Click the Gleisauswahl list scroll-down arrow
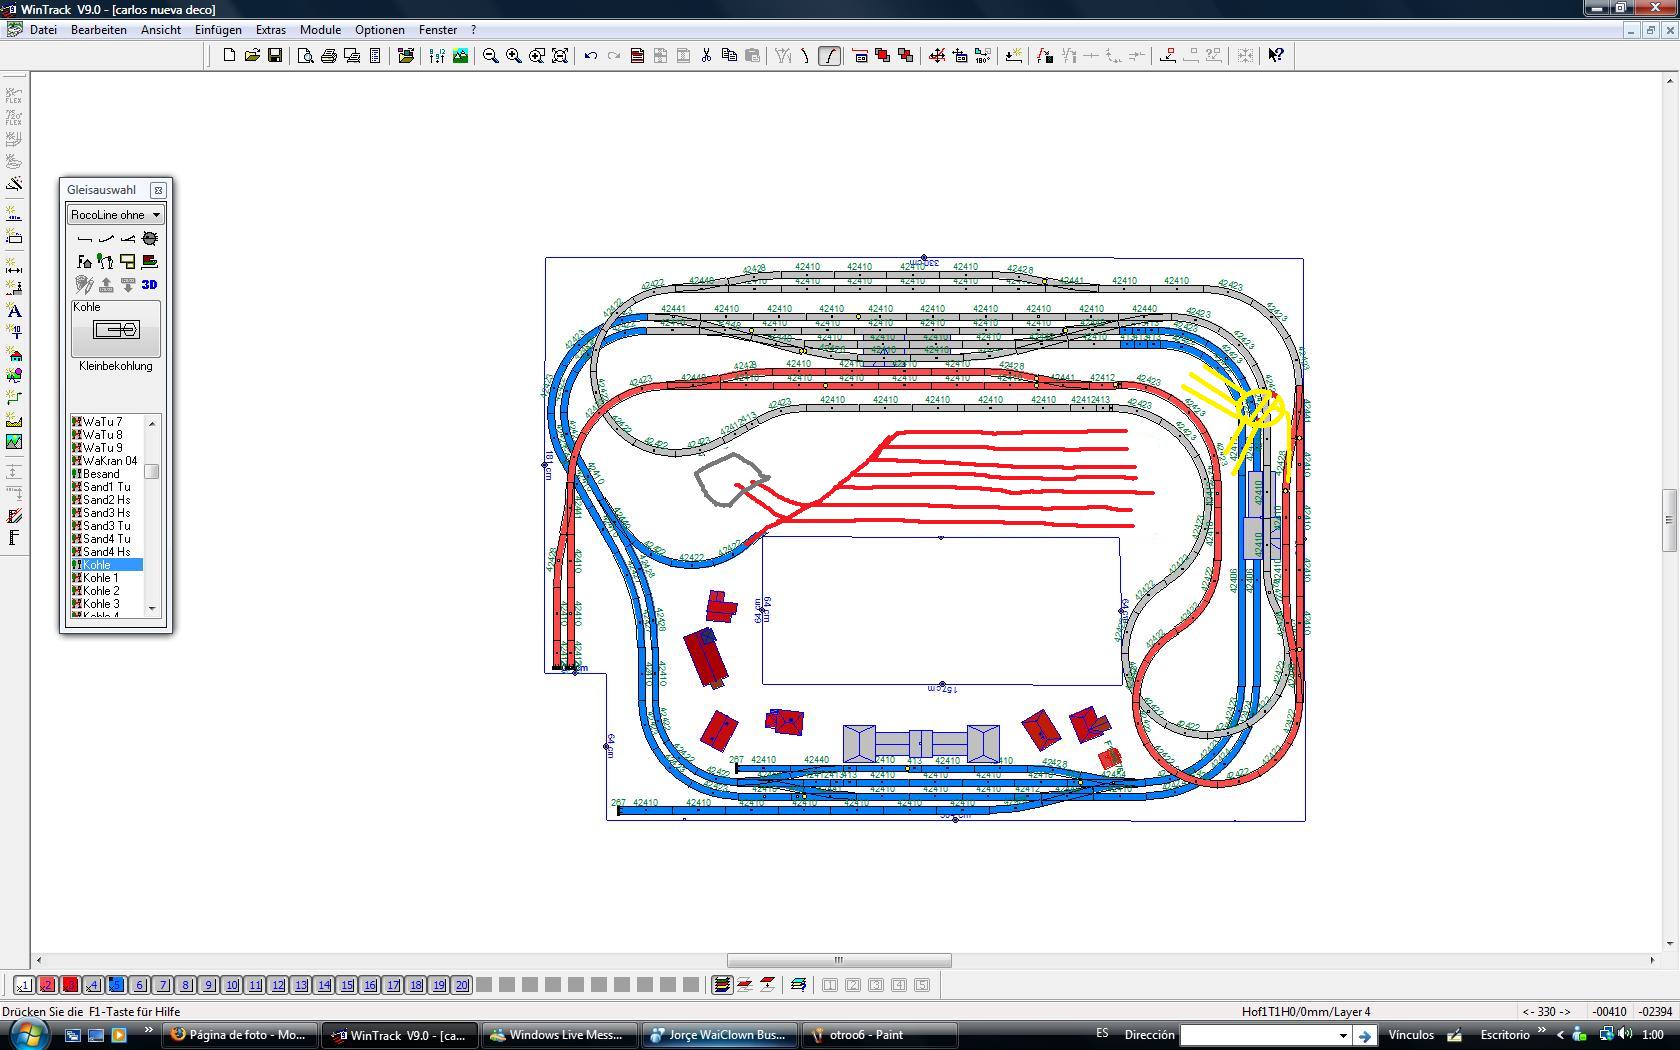 (x=152, y=608)
